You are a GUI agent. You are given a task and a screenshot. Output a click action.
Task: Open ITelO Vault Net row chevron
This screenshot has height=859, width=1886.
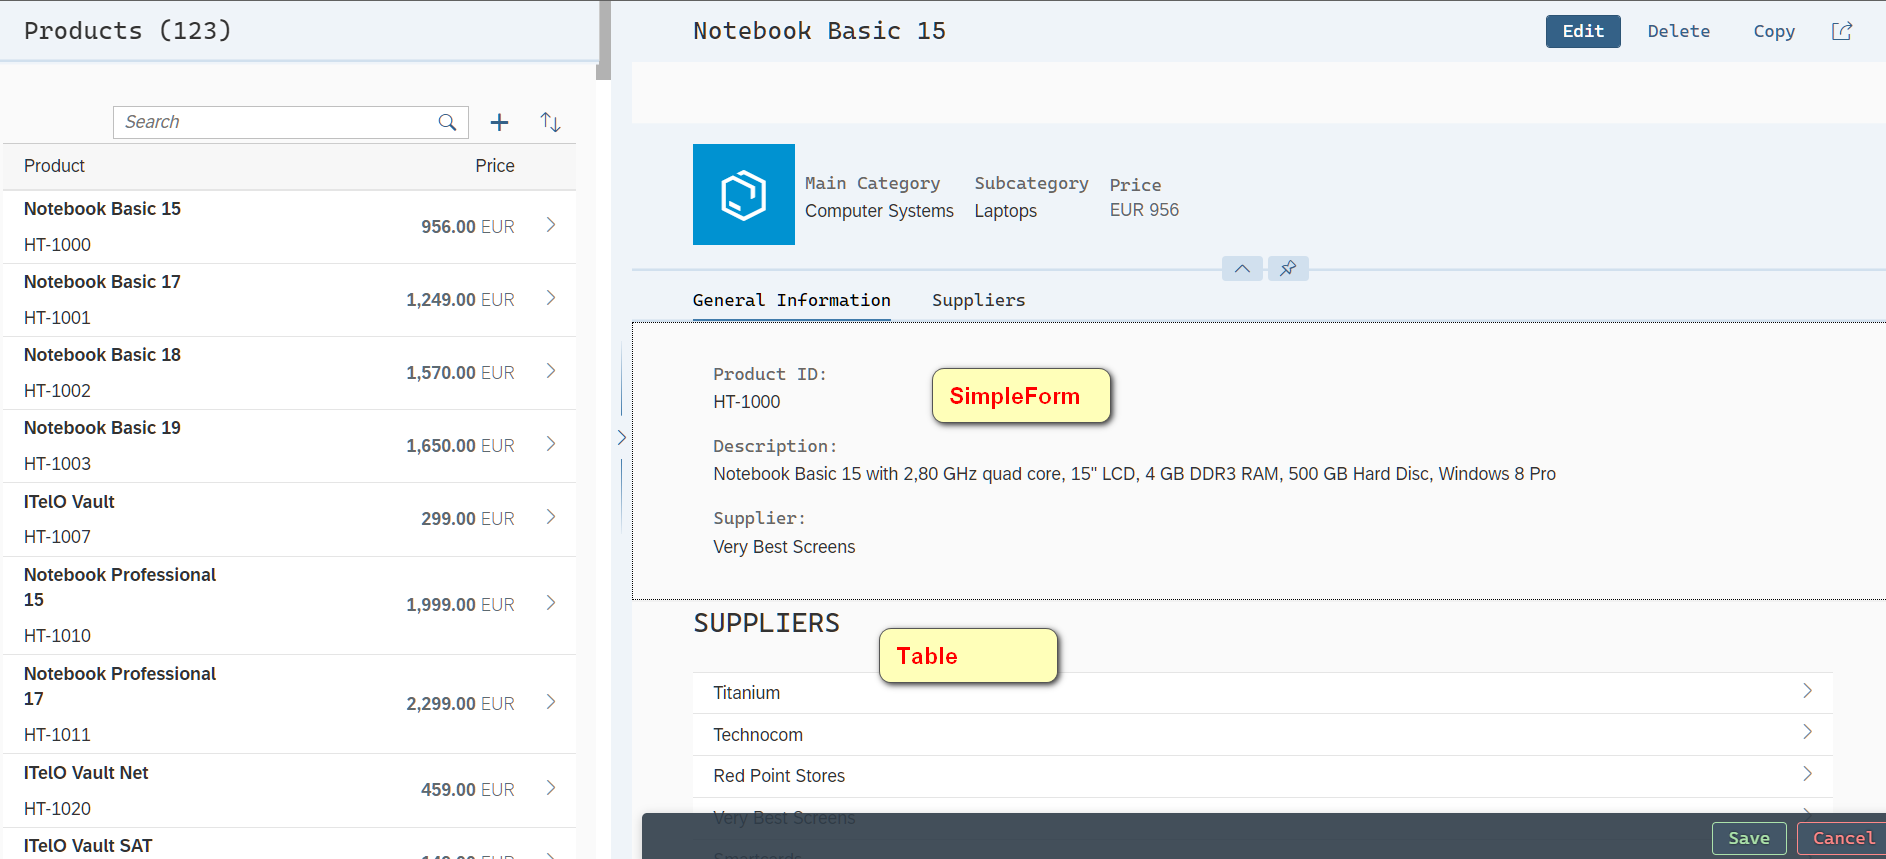(x=551, y=788)
